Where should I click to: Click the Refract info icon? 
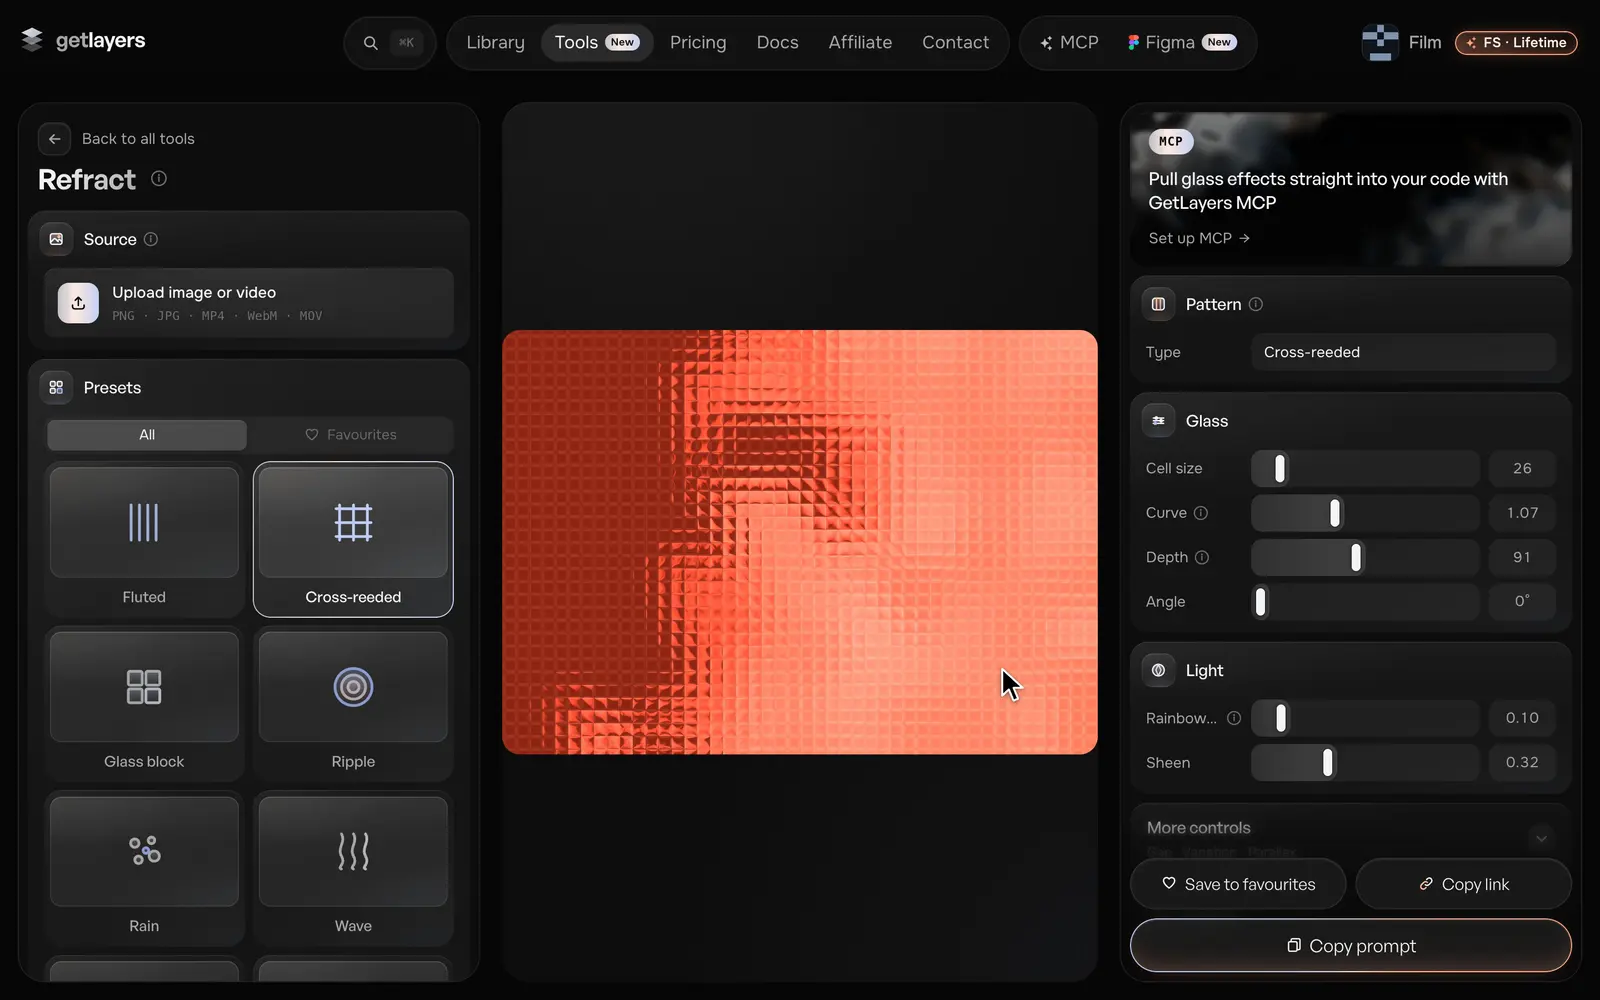(159, 178)
